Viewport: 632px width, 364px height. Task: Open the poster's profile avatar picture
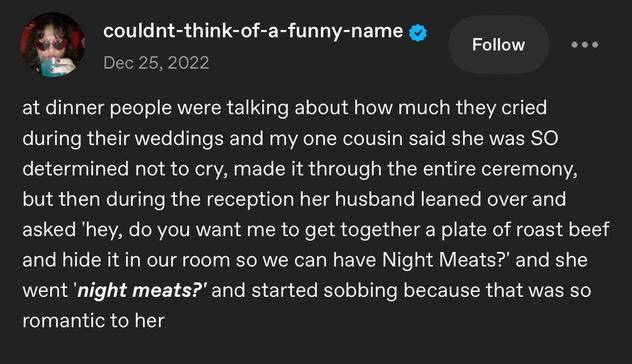[x=52, y=45]
